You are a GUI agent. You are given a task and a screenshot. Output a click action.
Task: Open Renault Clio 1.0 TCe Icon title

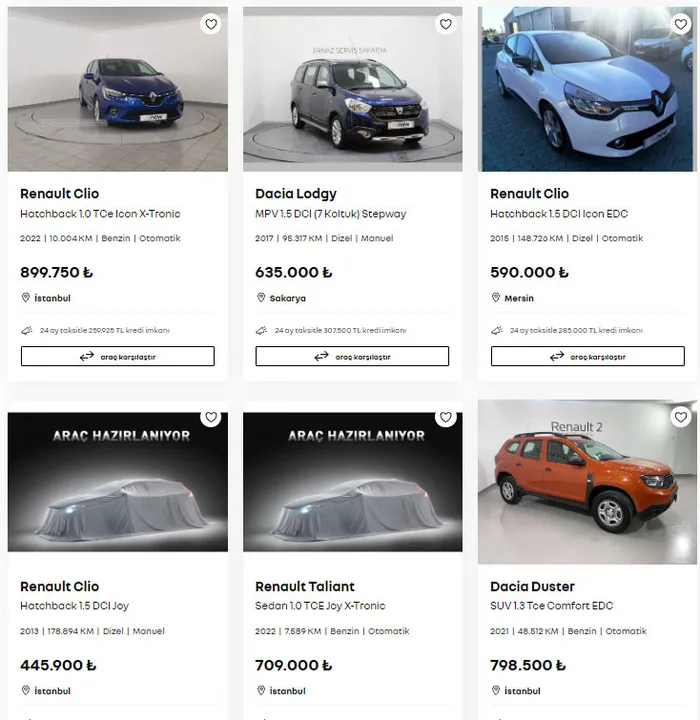60,194
